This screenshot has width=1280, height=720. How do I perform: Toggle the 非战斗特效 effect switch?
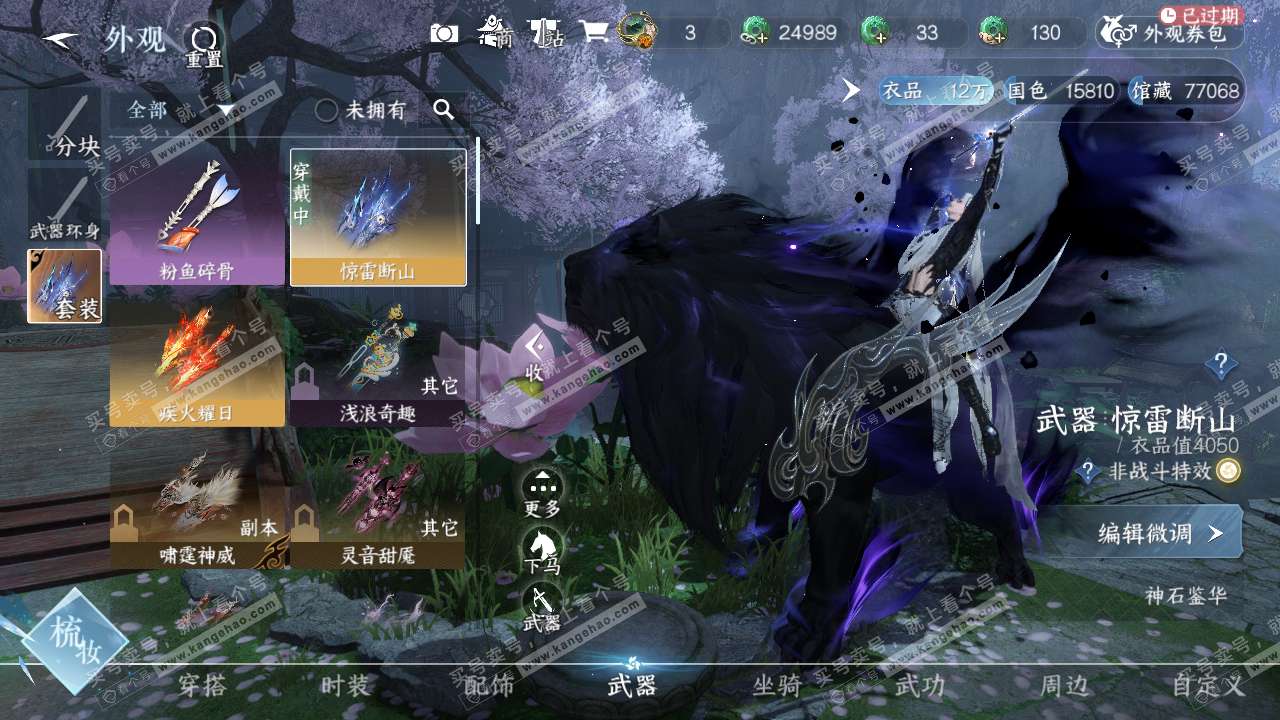pyautogui.click(x=1228, y=471)
